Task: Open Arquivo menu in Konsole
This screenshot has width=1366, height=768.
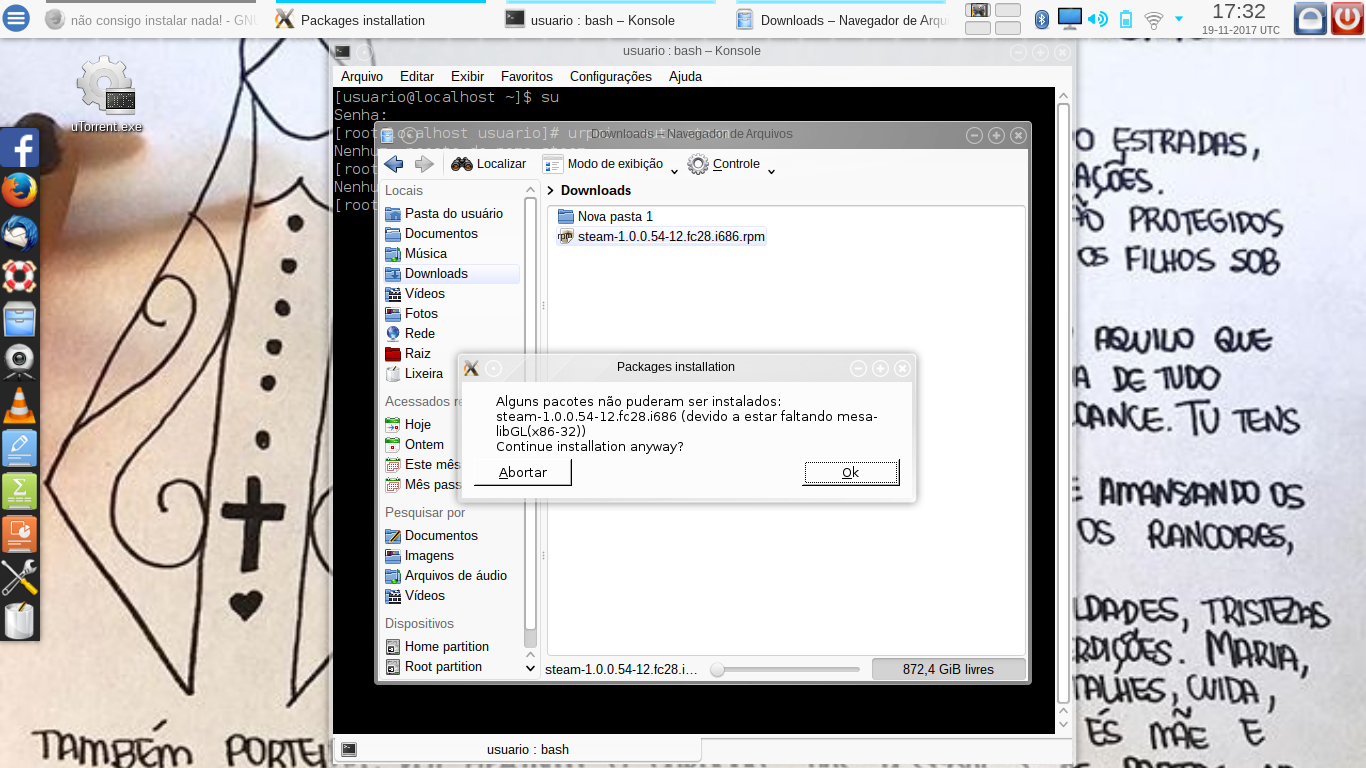Action: 362,76
